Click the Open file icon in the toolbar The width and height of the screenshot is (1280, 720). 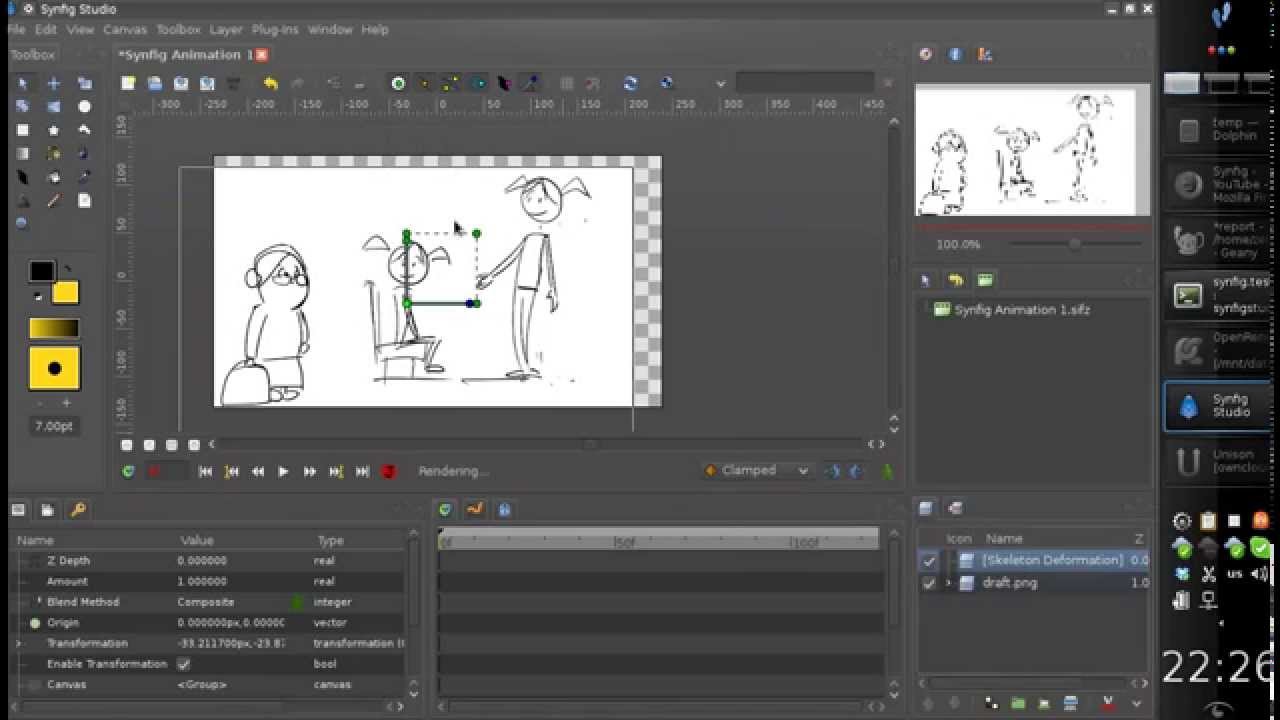click(155, 84)
